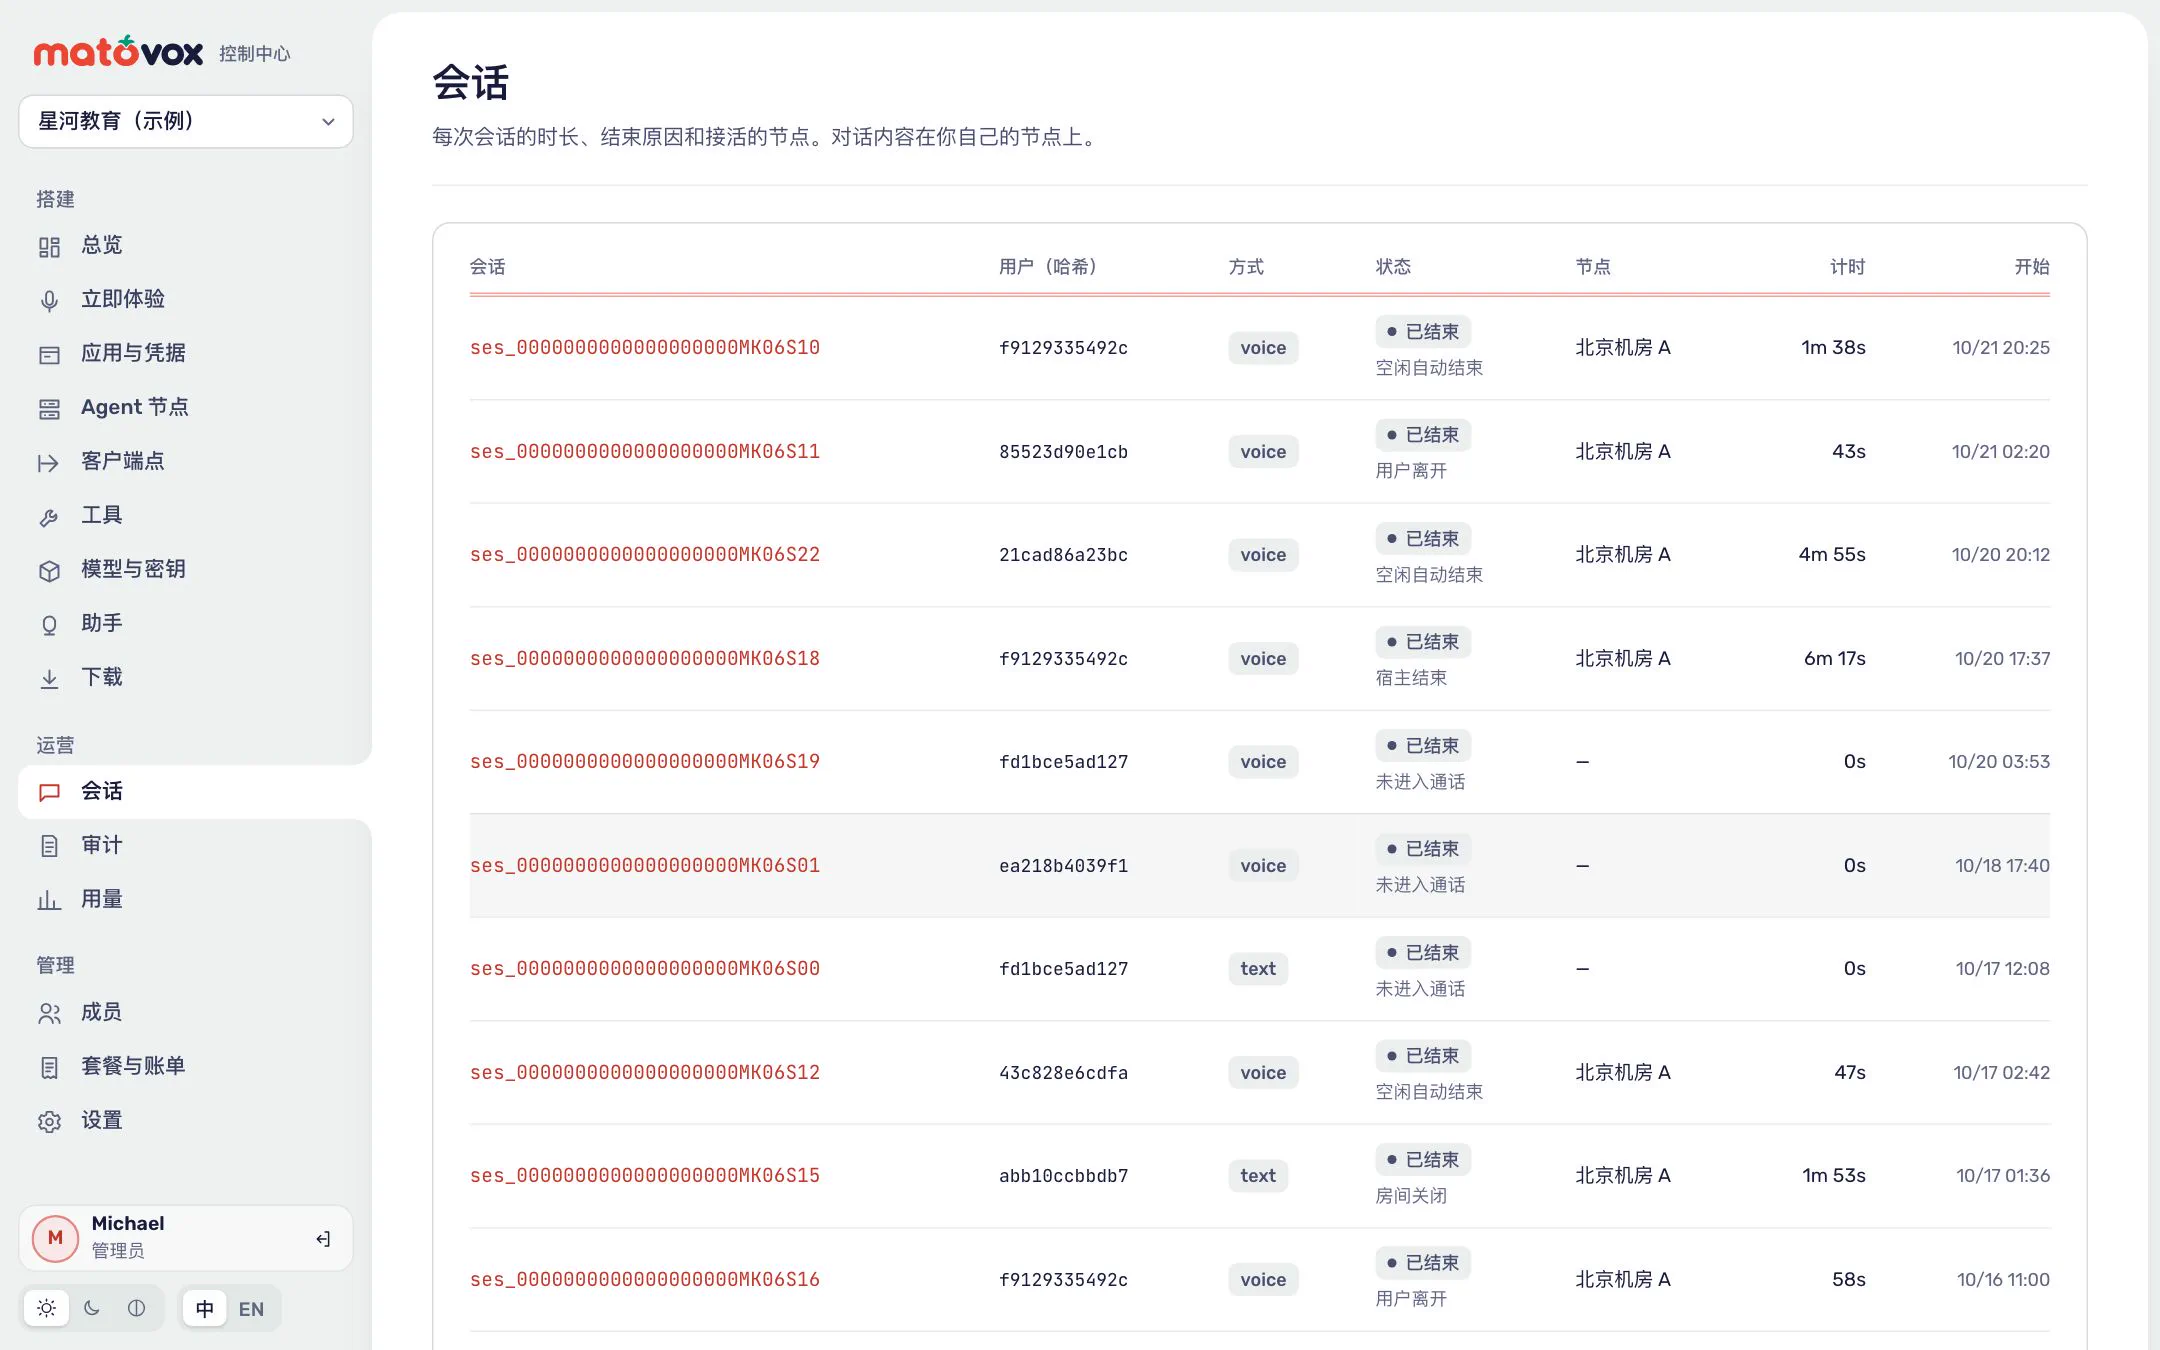Click user hash 85523d90e1cb
This screenshot has width=2160, height=1350.
(1063, 451)
